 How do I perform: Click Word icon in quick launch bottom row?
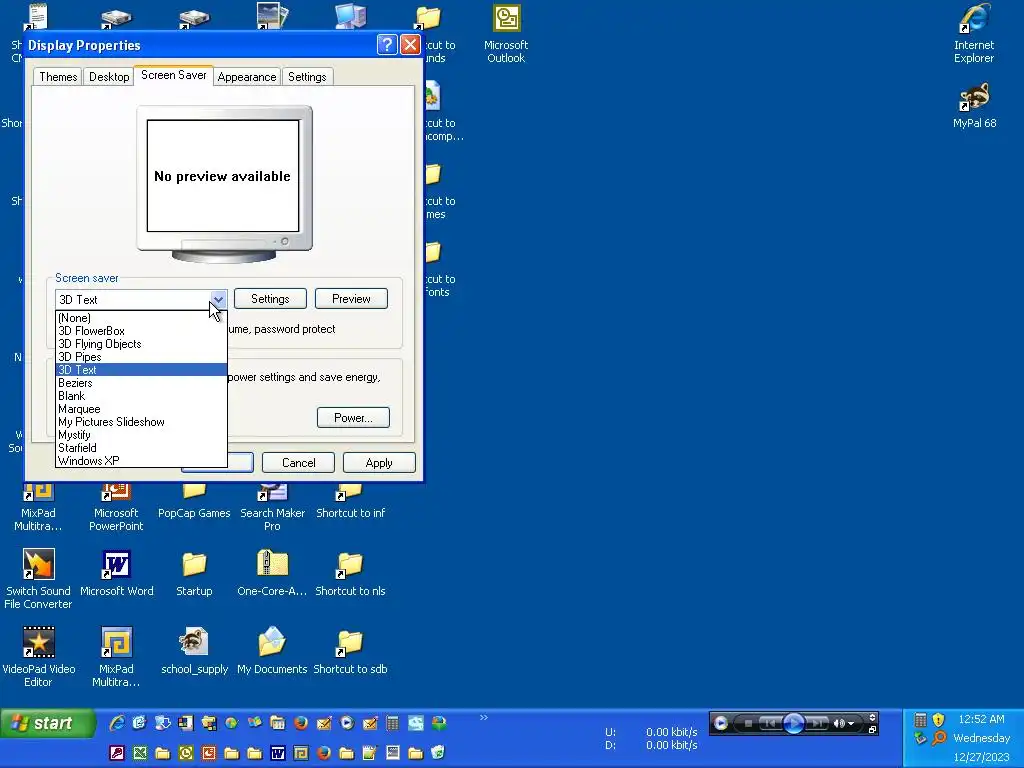click(278, 753)
